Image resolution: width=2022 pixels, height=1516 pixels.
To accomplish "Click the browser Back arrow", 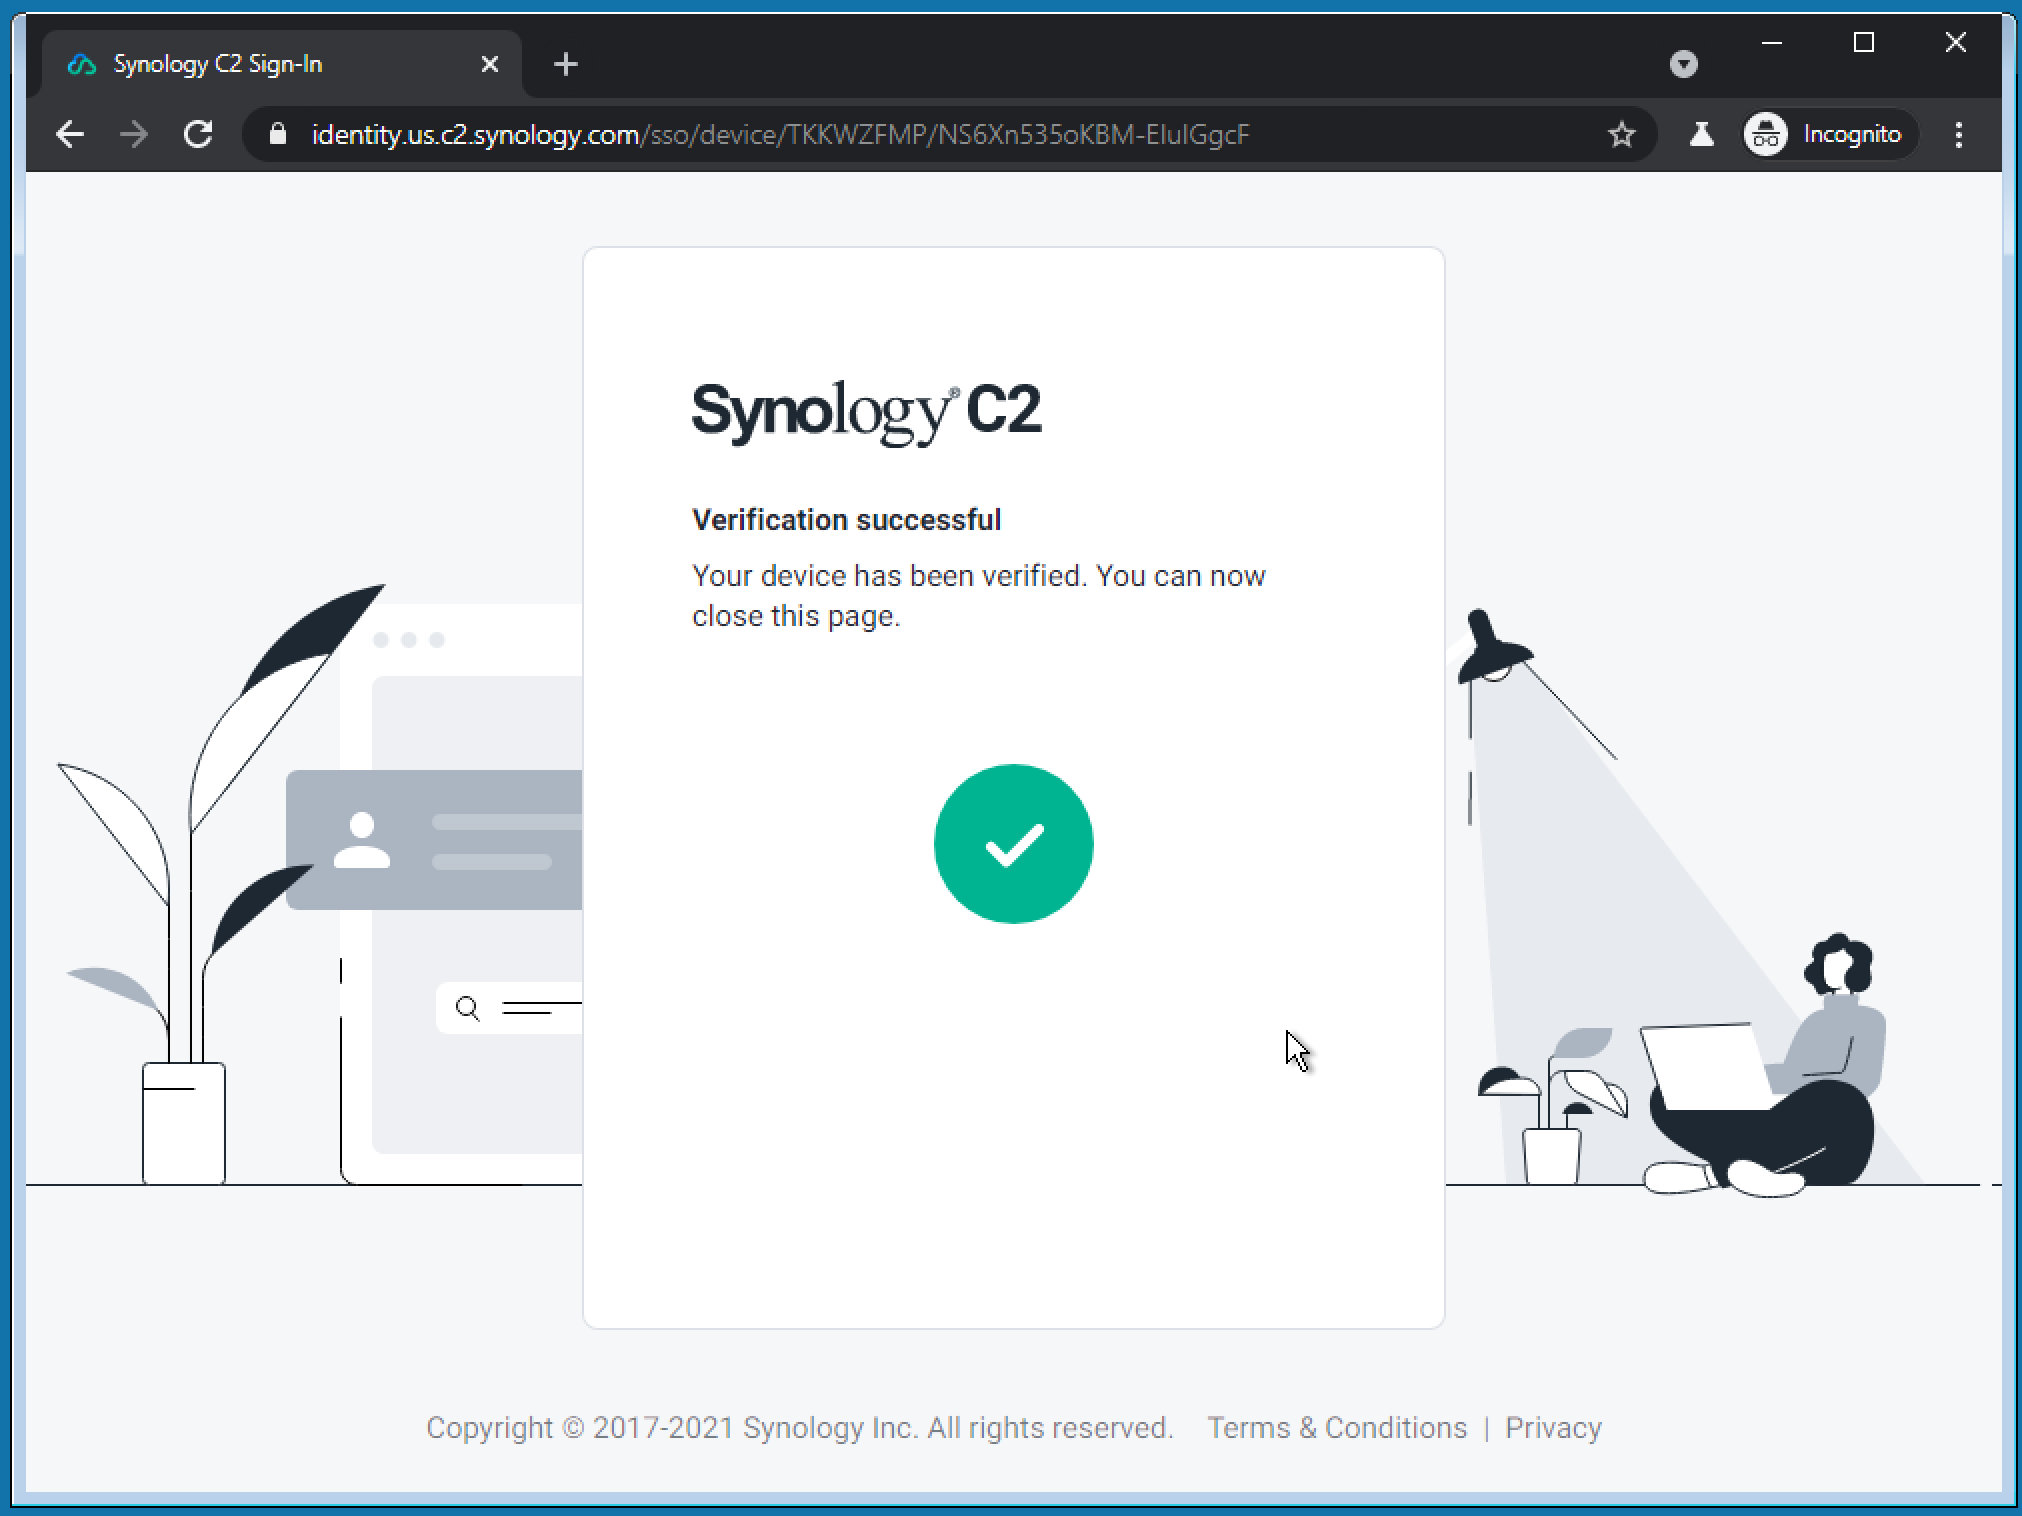I will (70, 134).
